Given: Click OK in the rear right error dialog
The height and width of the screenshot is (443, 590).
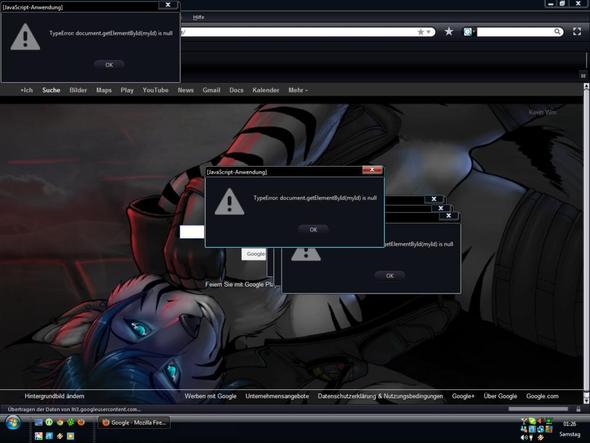Looking at the screenshot, I should pyautogui.click(x=390, y=276).
